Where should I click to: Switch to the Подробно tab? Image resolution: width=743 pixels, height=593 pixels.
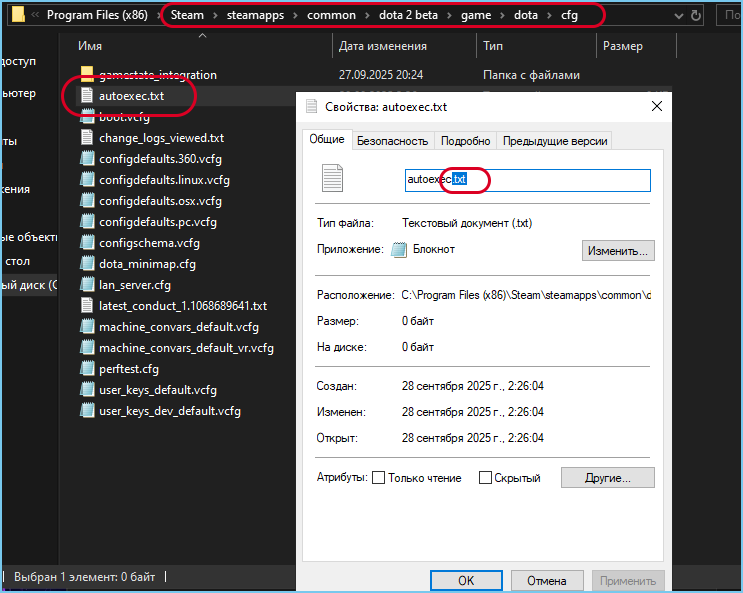(465, 141)
